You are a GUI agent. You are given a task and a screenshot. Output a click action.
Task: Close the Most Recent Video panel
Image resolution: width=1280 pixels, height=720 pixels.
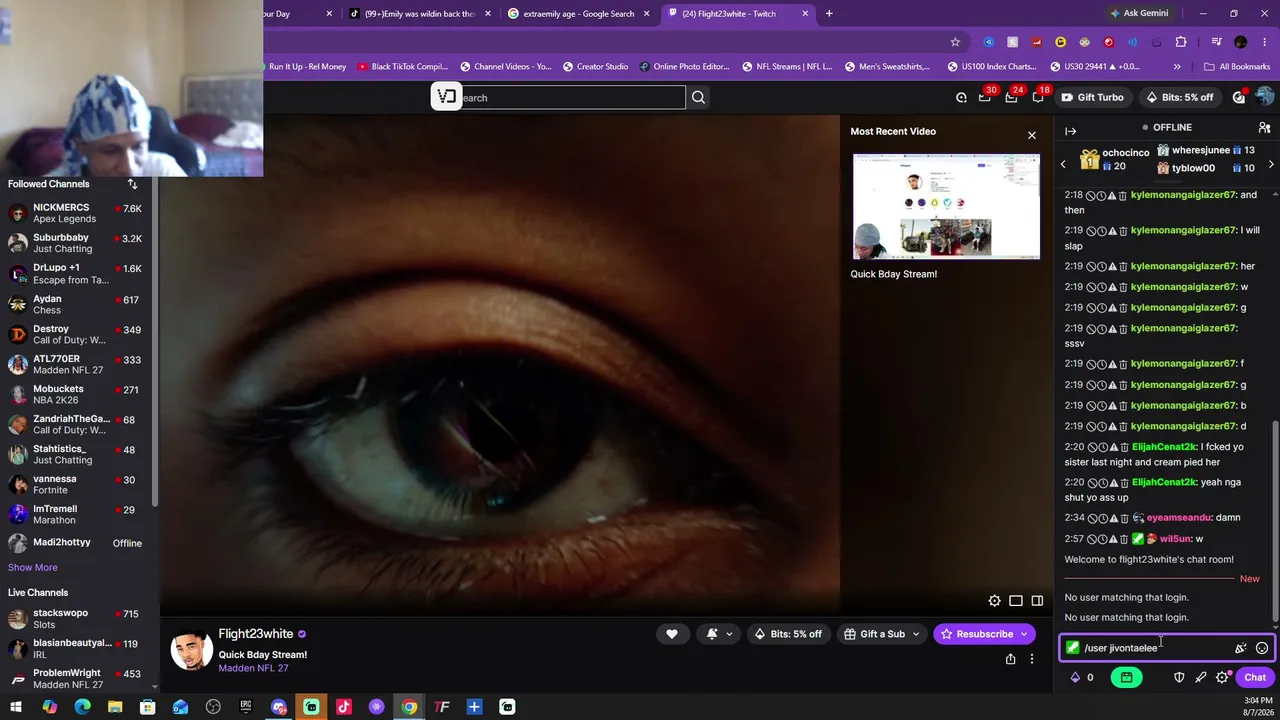1032,135
